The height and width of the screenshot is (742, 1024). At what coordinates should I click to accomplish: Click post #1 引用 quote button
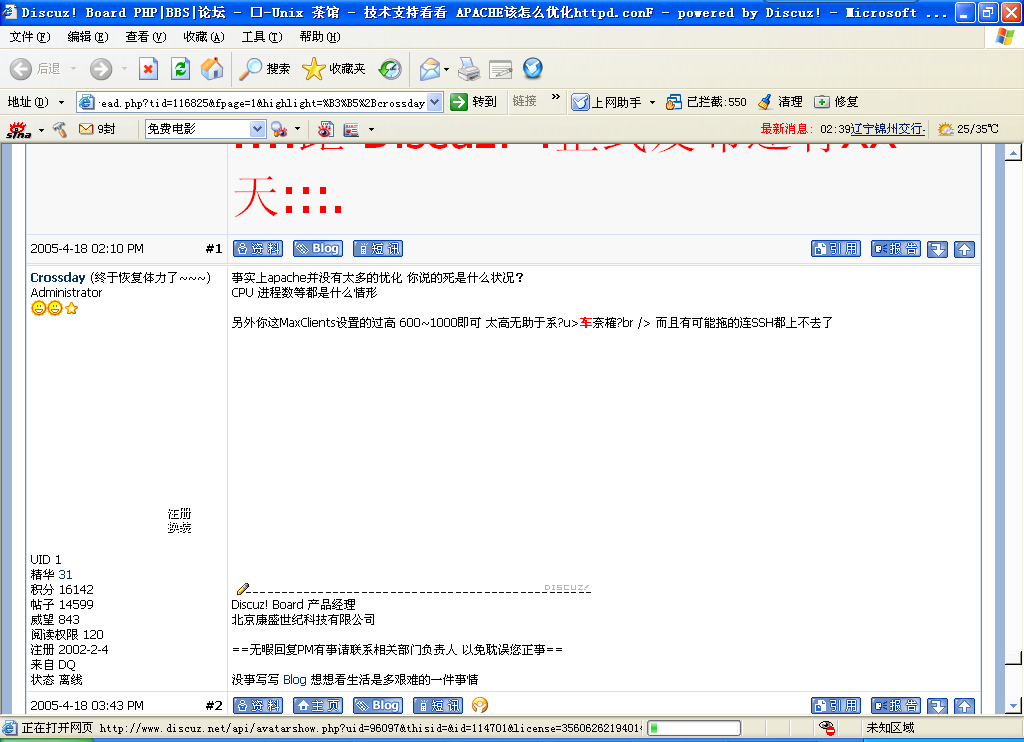[x=836, y=249]
